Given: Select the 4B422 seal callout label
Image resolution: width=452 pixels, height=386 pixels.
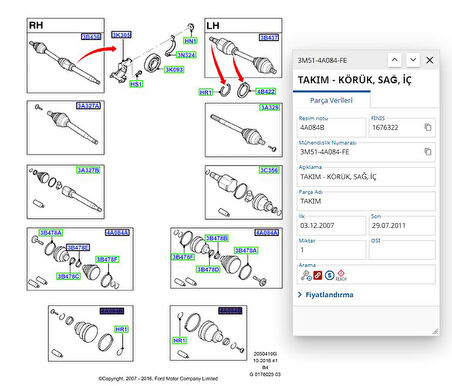Looking at the screenshot, I should pos(266,91).
